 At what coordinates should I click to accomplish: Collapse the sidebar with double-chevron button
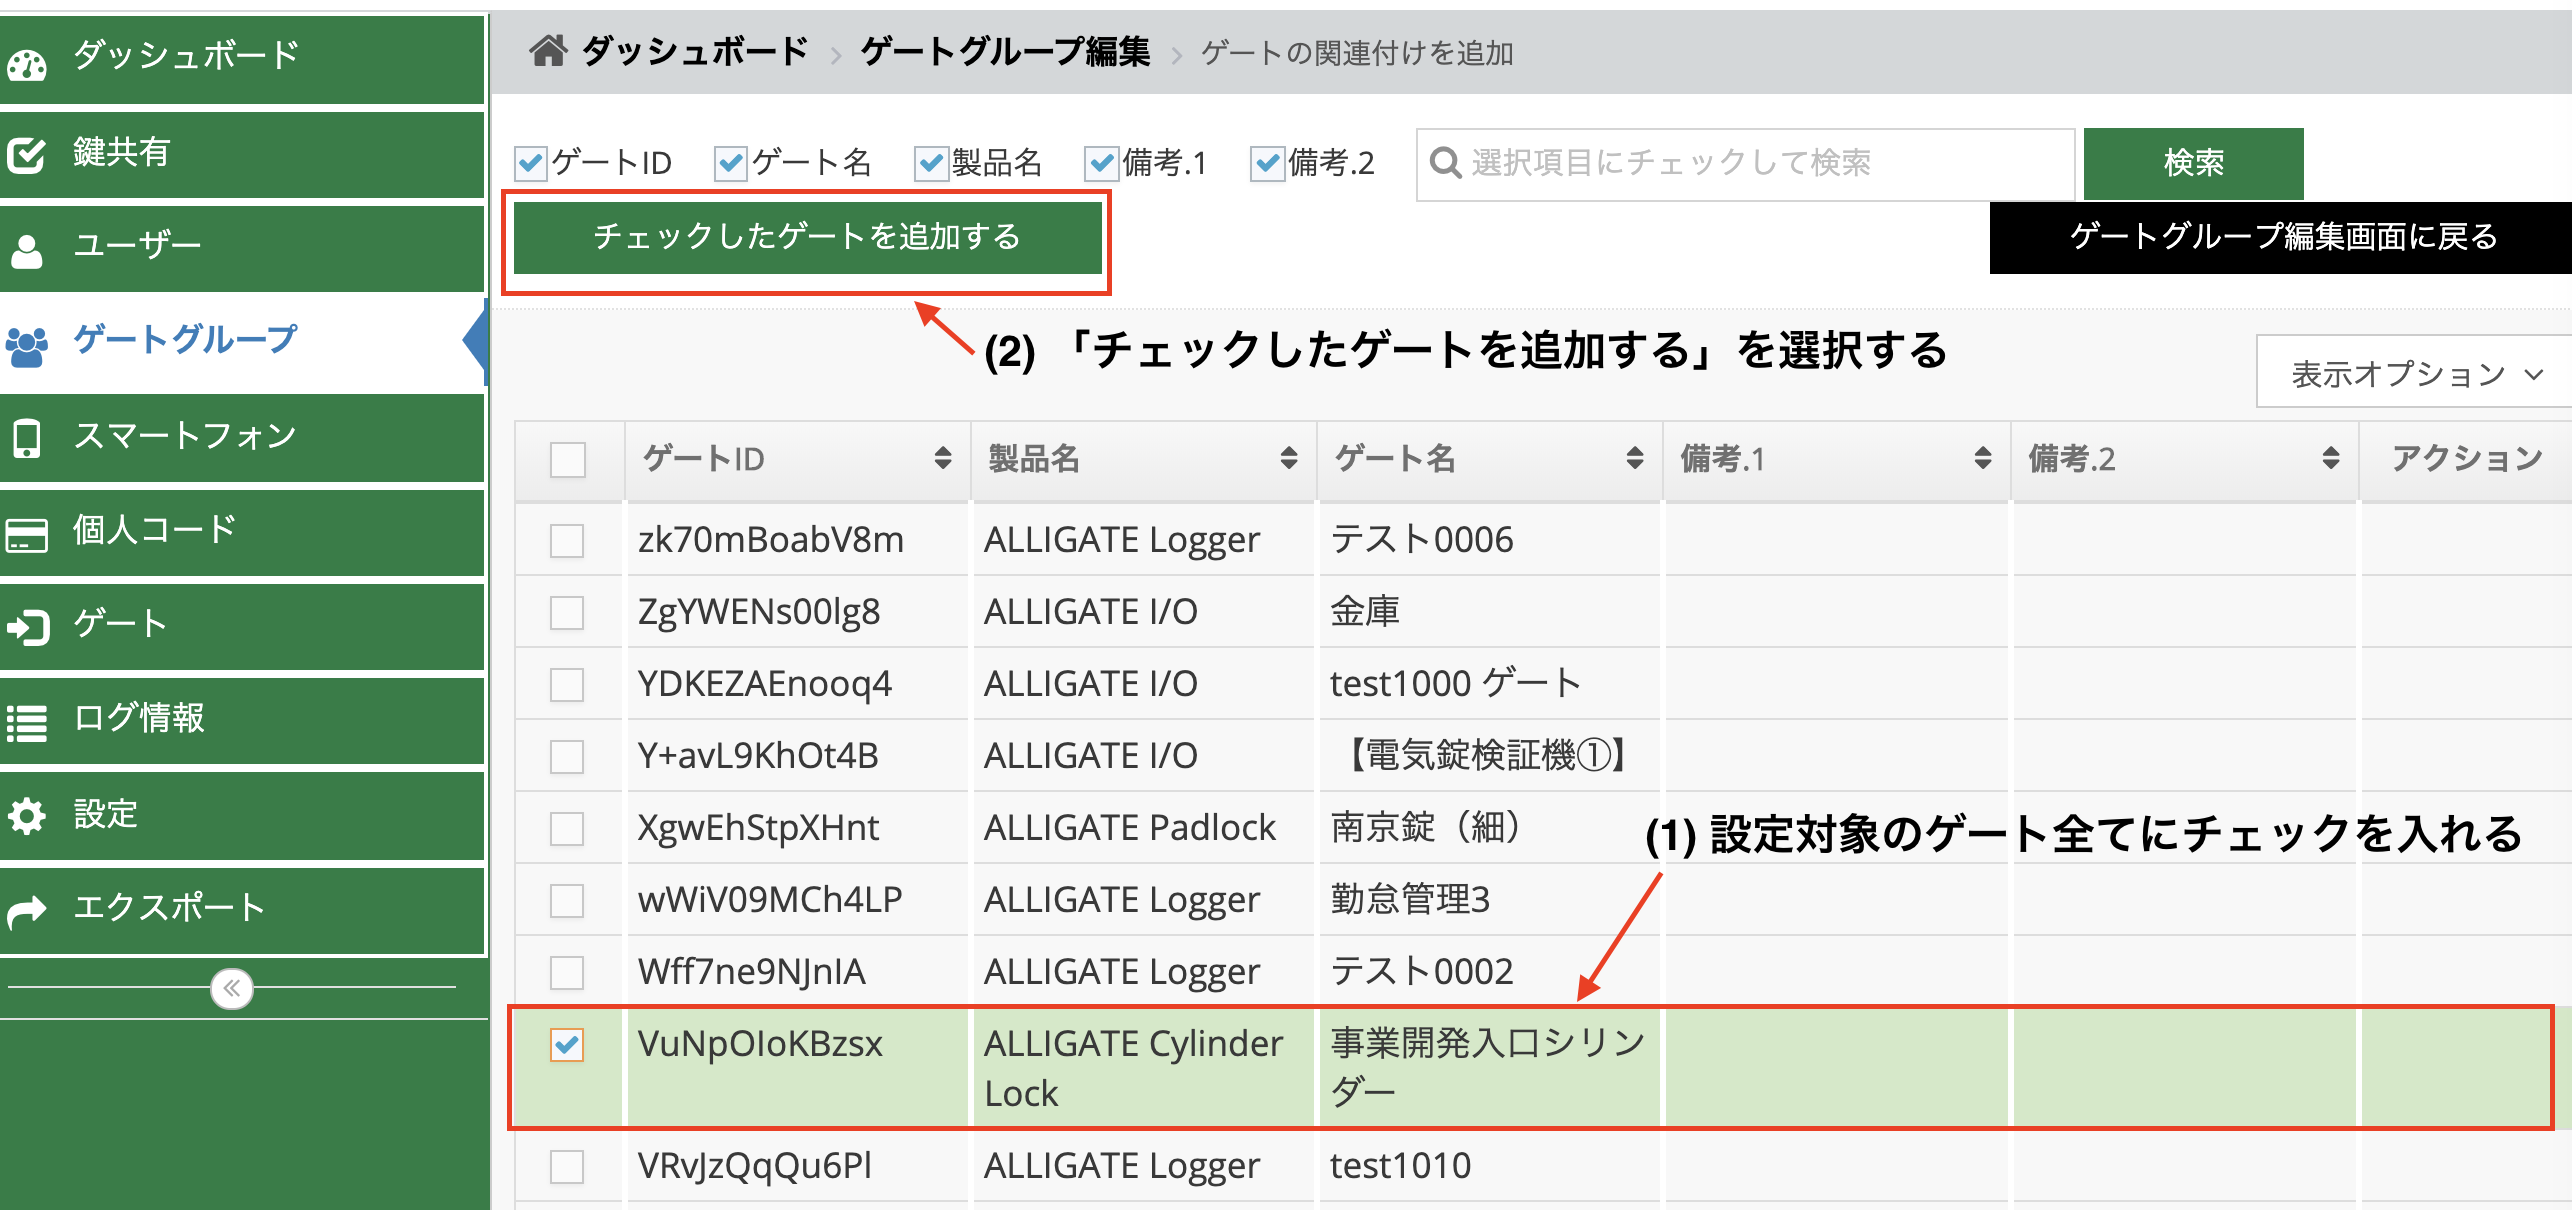(x=232, y=988)
